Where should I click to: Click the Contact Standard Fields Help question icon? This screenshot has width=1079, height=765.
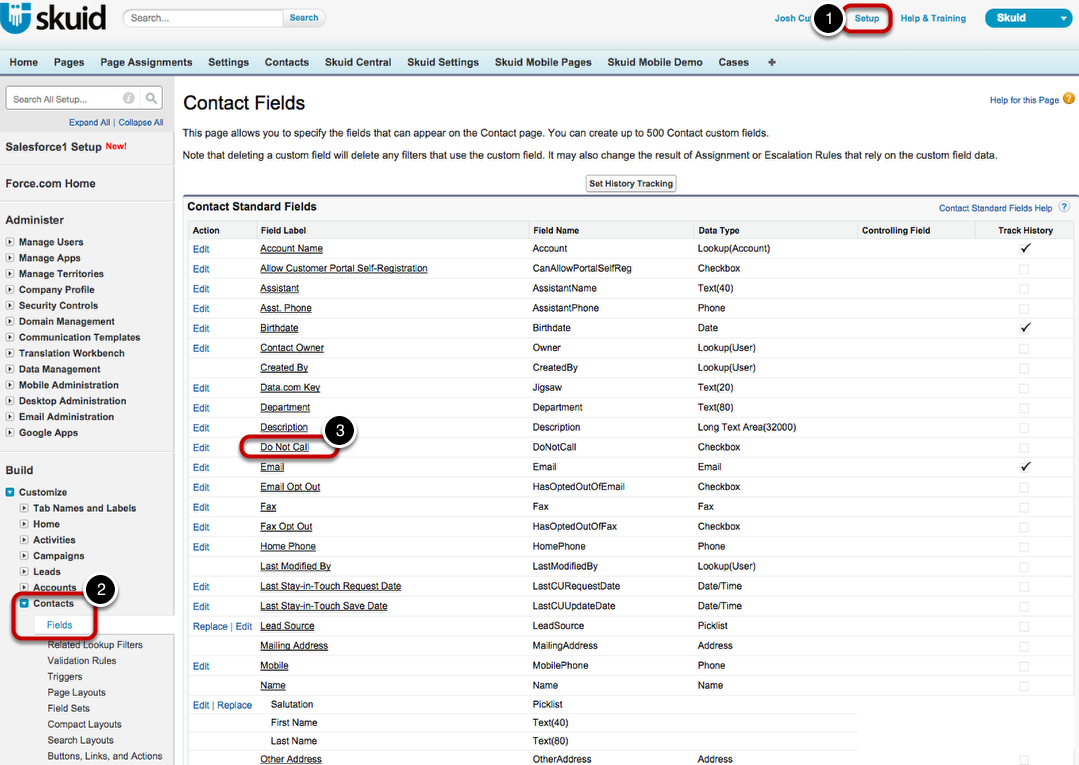coord(1064,207)
